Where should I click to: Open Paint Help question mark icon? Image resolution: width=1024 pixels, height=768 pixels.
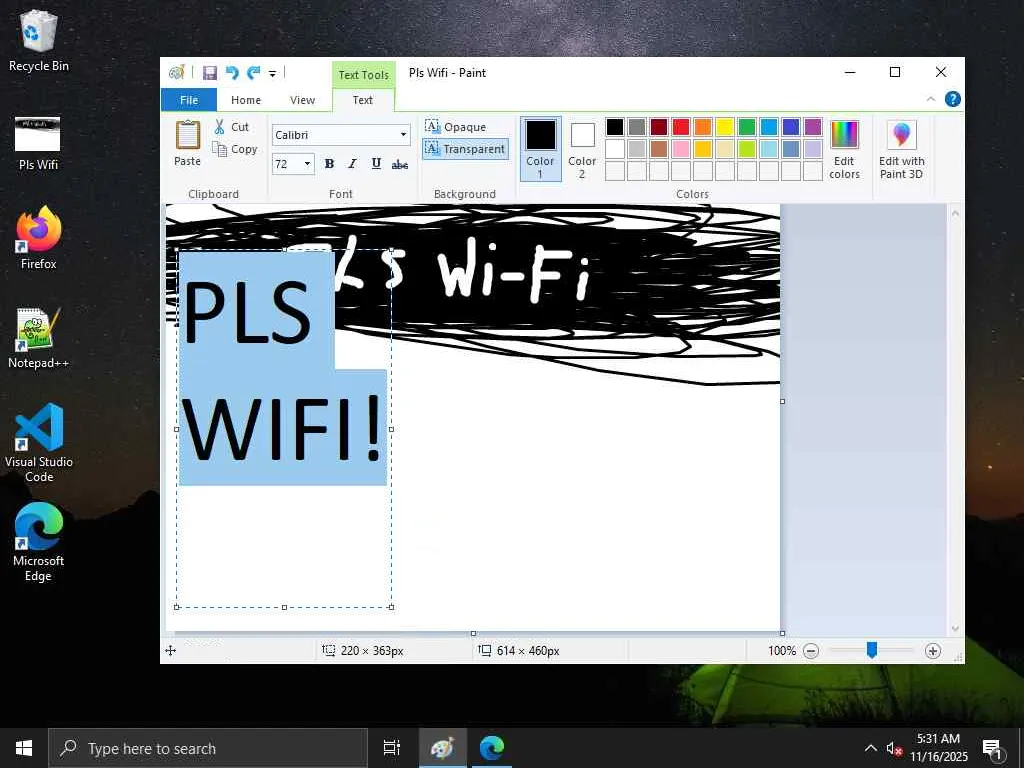coord(953,99)
